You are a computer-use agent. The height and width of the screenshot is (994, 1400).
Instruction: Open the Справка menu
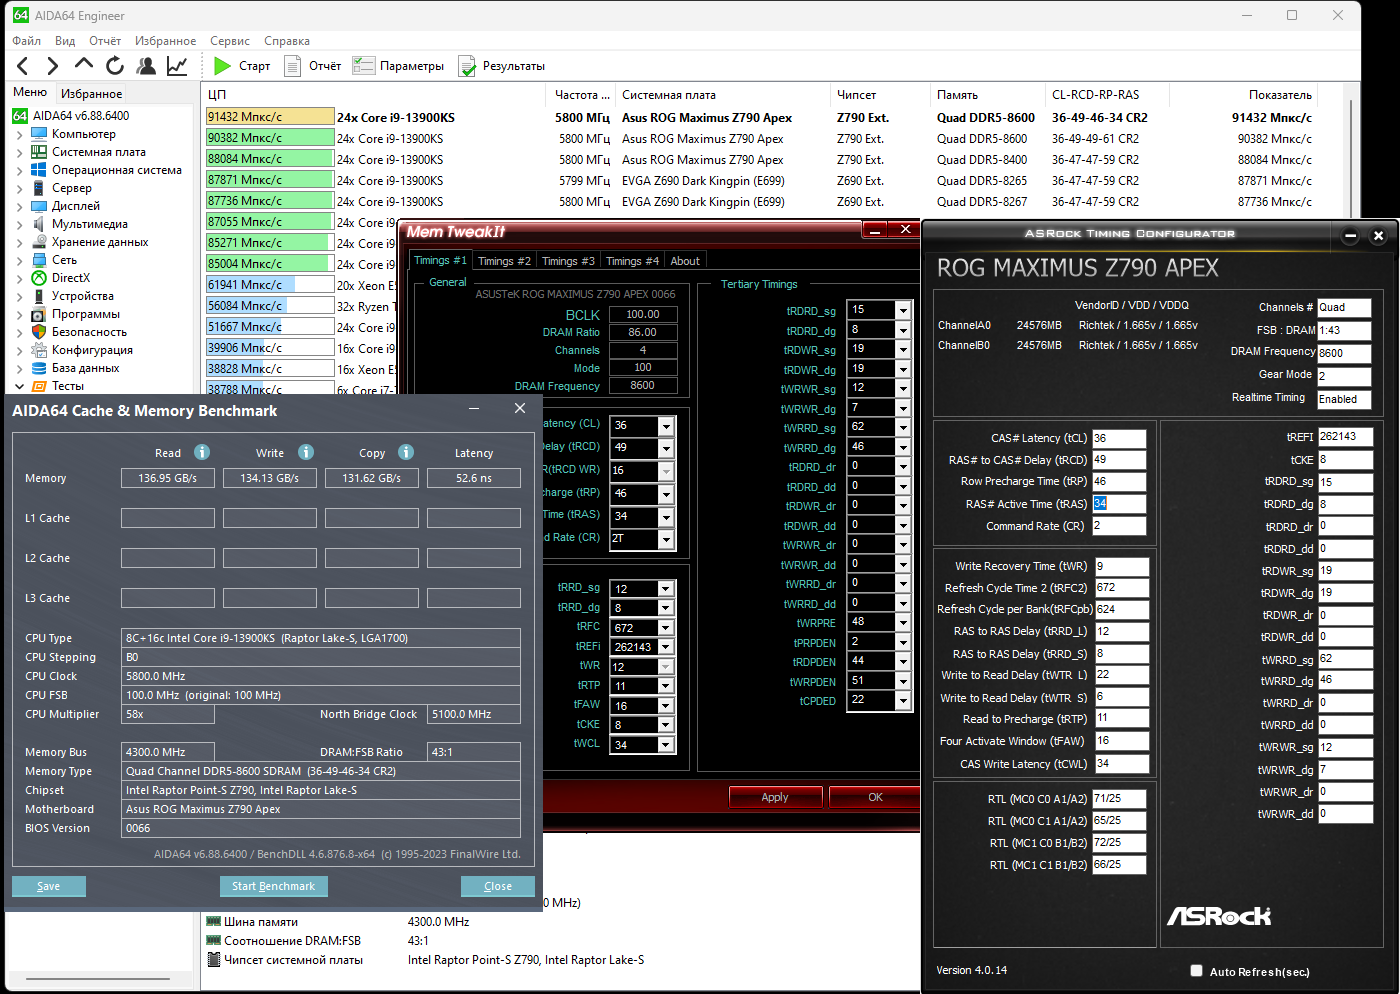[x=287, y=41]
